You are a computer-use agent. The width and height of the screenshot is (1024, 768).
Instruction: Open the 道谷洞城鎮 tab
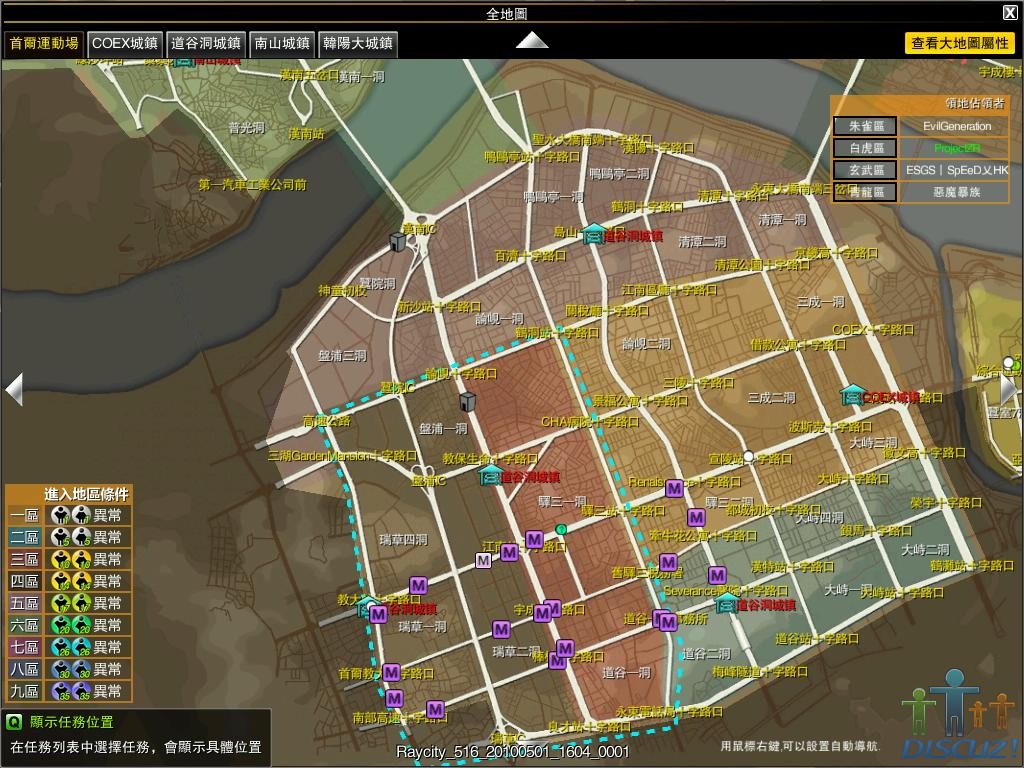tap(206, 44)
